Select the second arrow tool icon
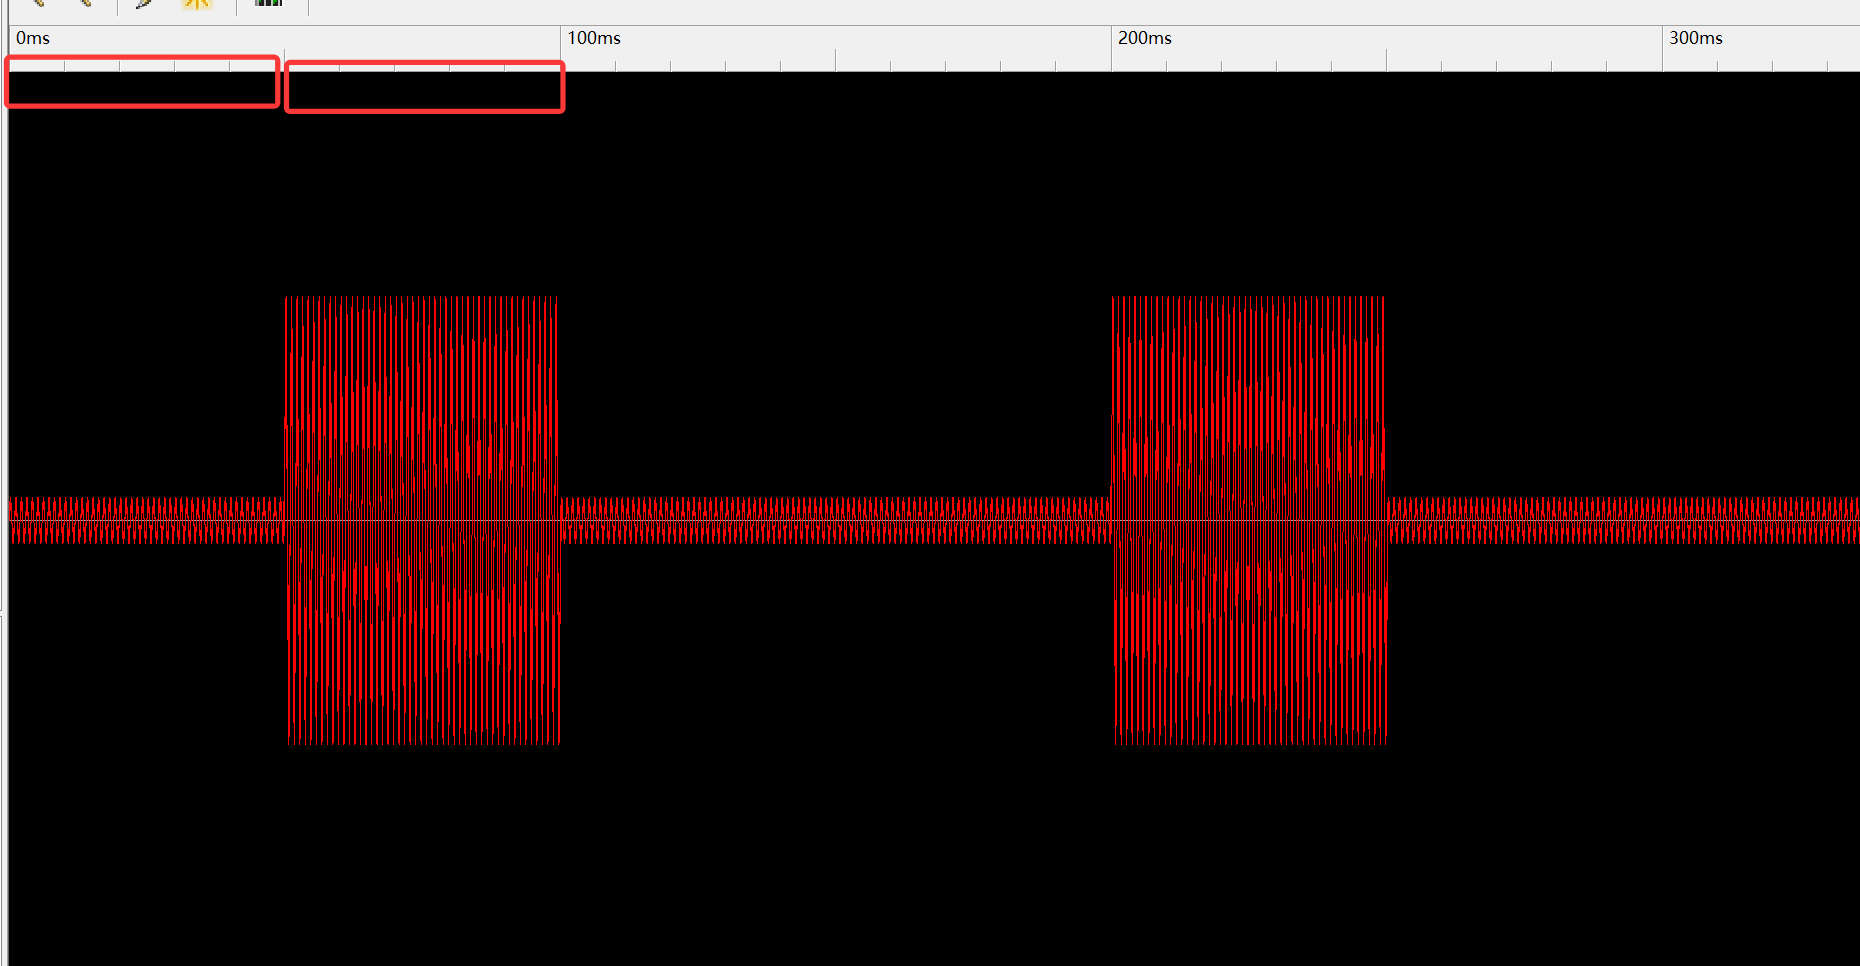The width and height of the screenshot is (1860, 966). pyautogui.click(x=85, y=4)
